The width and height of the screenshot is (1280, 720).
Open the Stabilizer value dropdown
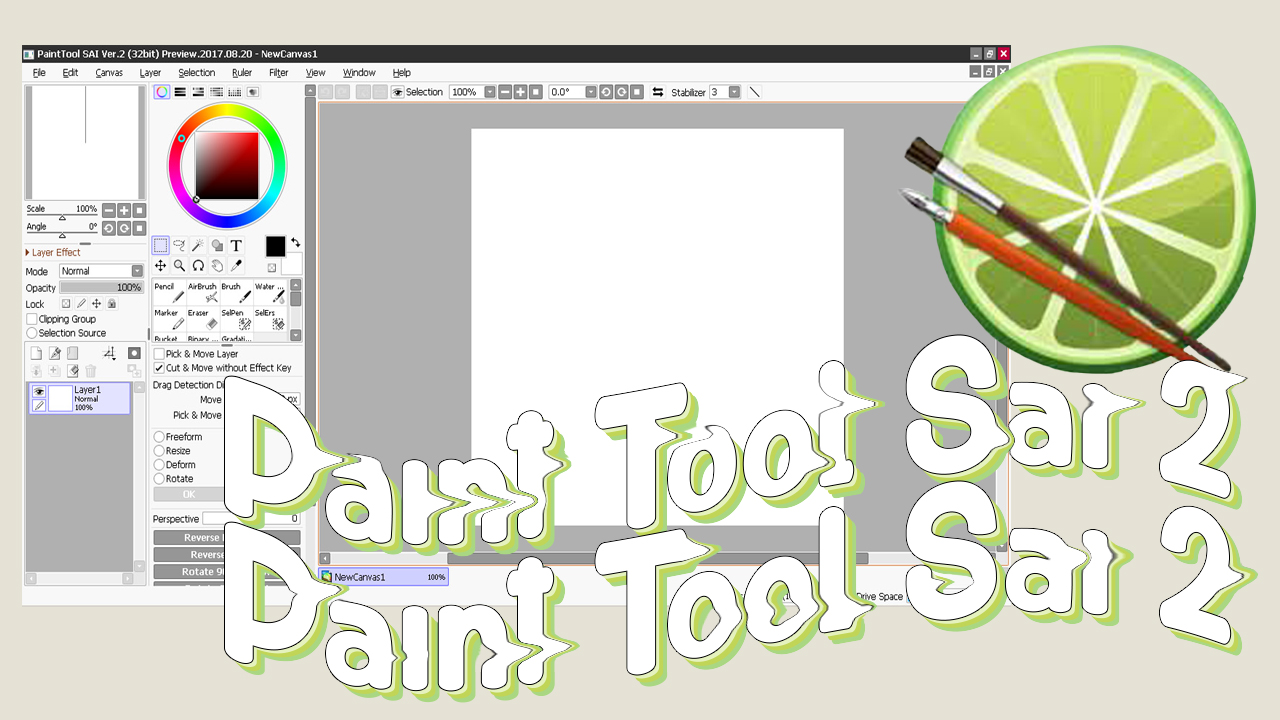pyautogui.click(x=734, y=92)
